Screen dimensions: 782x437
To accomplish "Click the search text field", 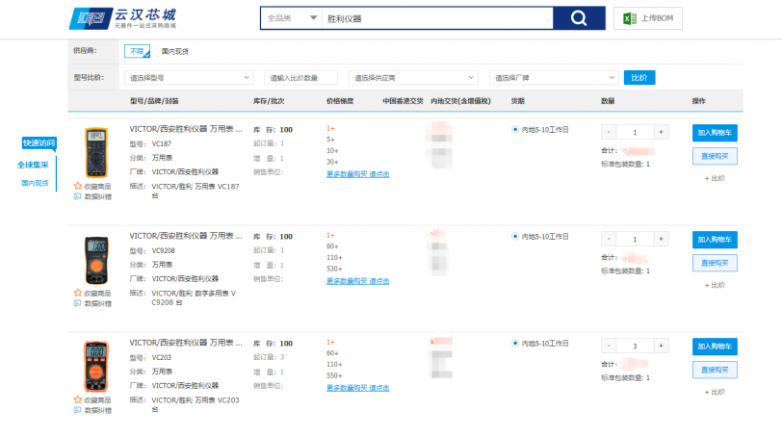I will [437, 18].
